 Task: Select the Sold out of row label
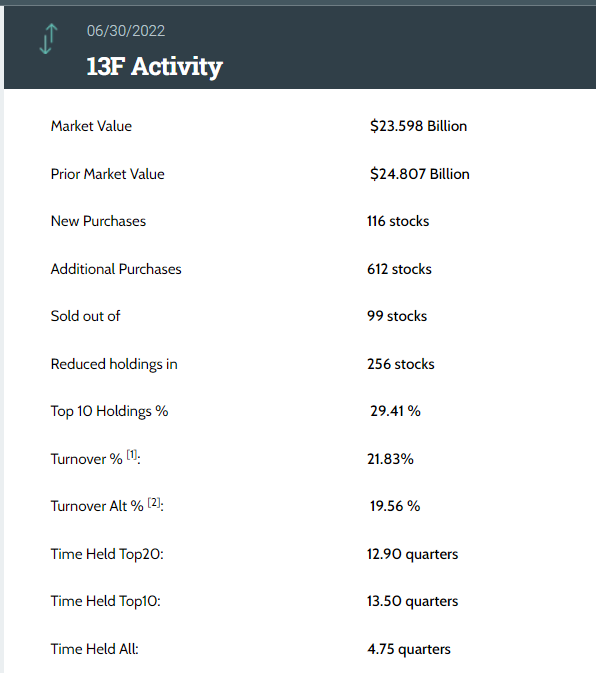tap(85, 316)
